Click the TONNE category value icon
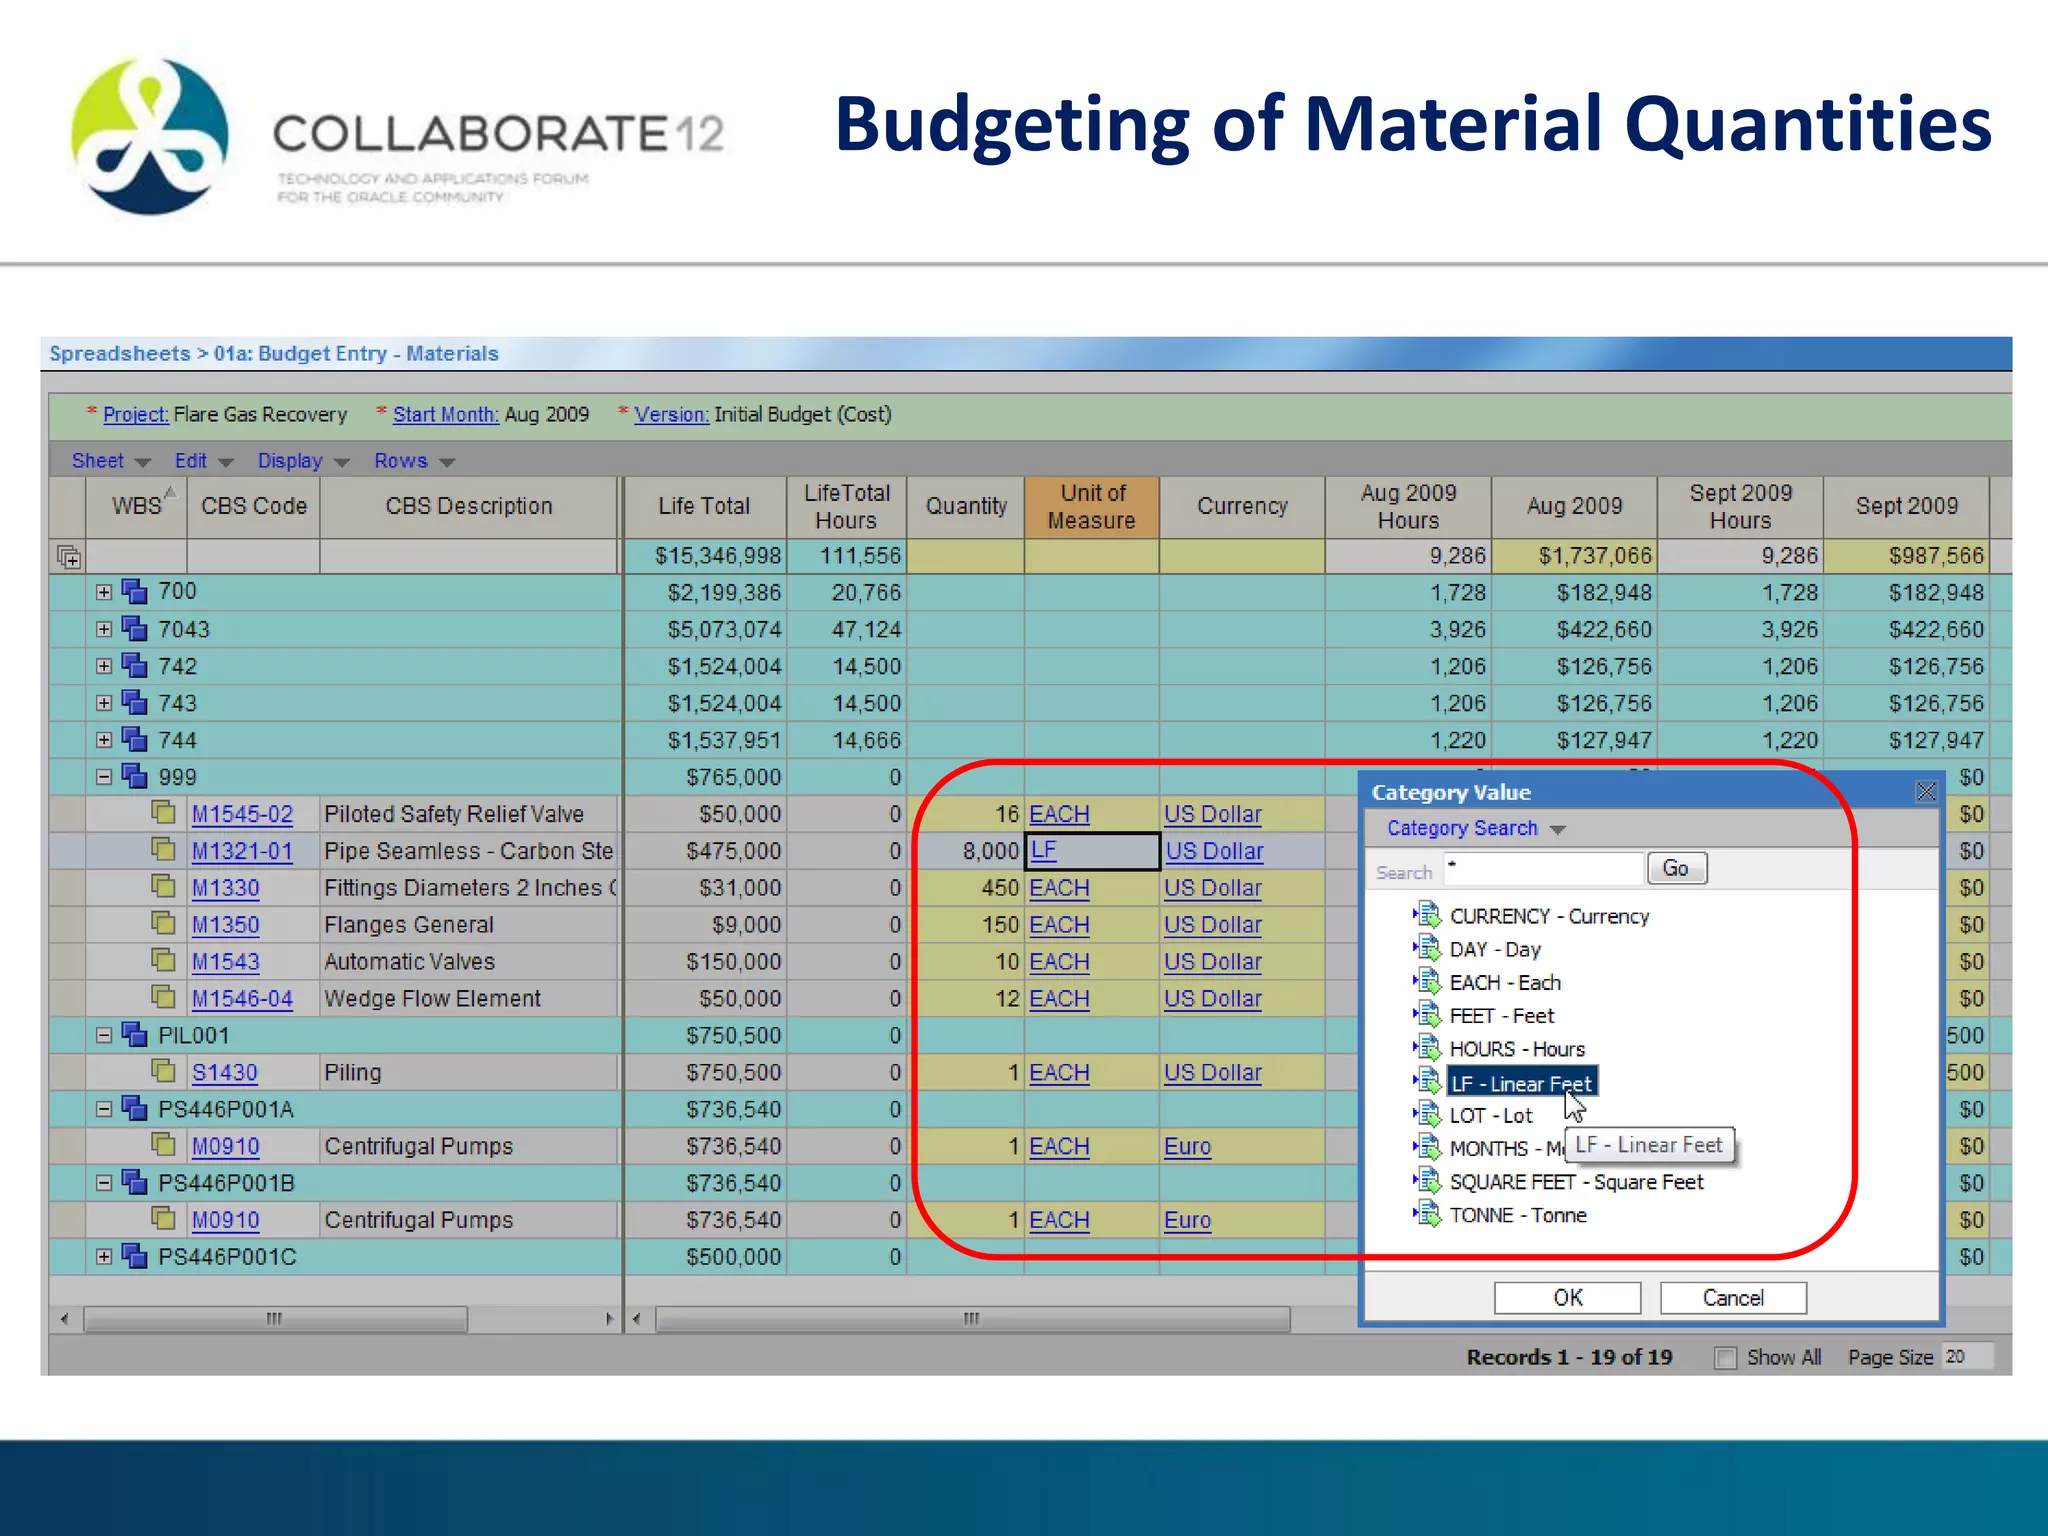The image size is (2048, 1536). coord(1427,1214)
